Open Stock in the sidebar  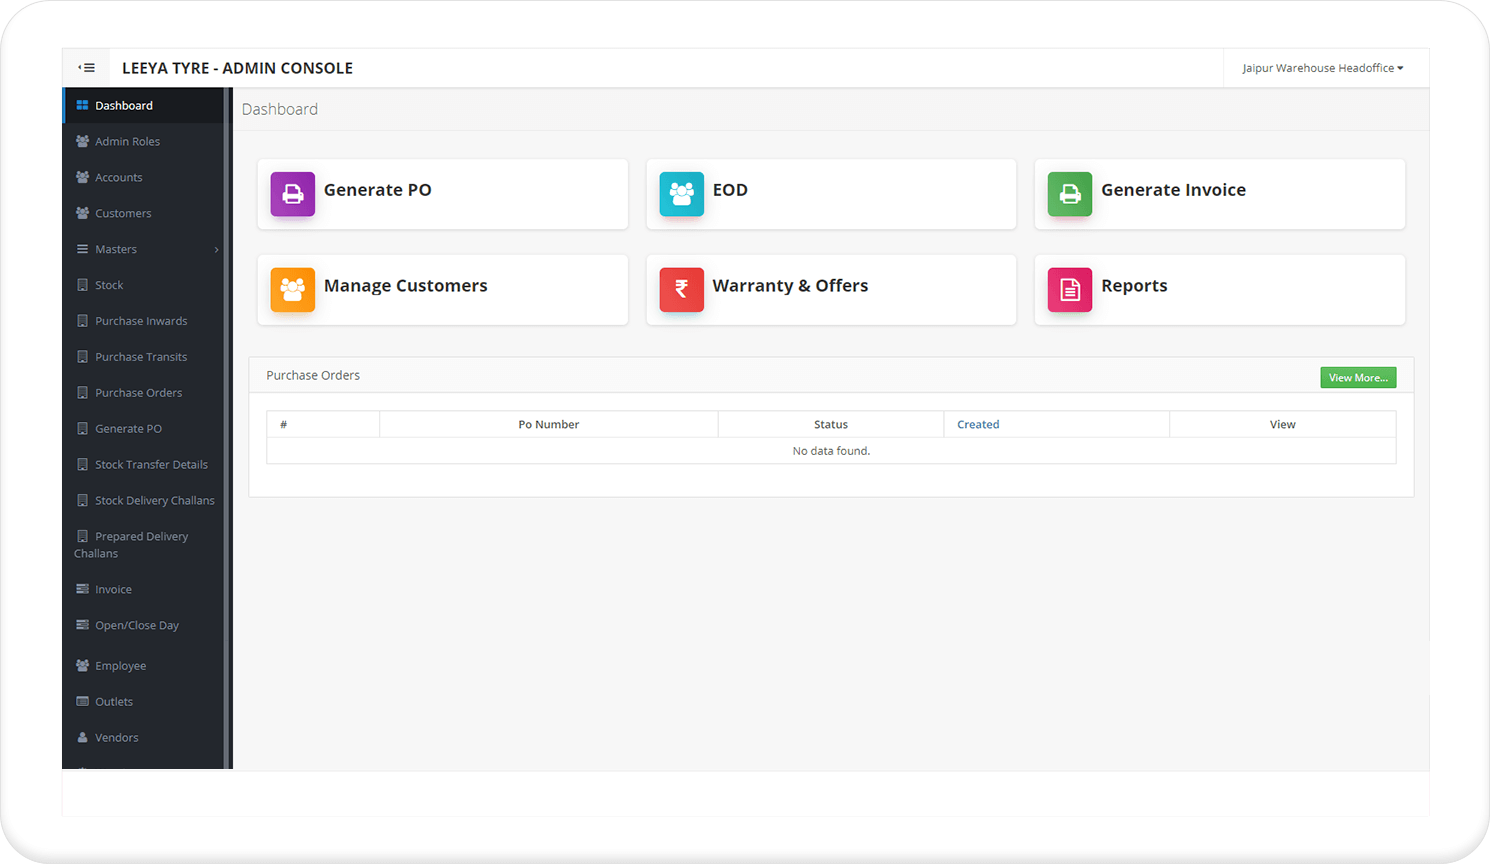144,285
